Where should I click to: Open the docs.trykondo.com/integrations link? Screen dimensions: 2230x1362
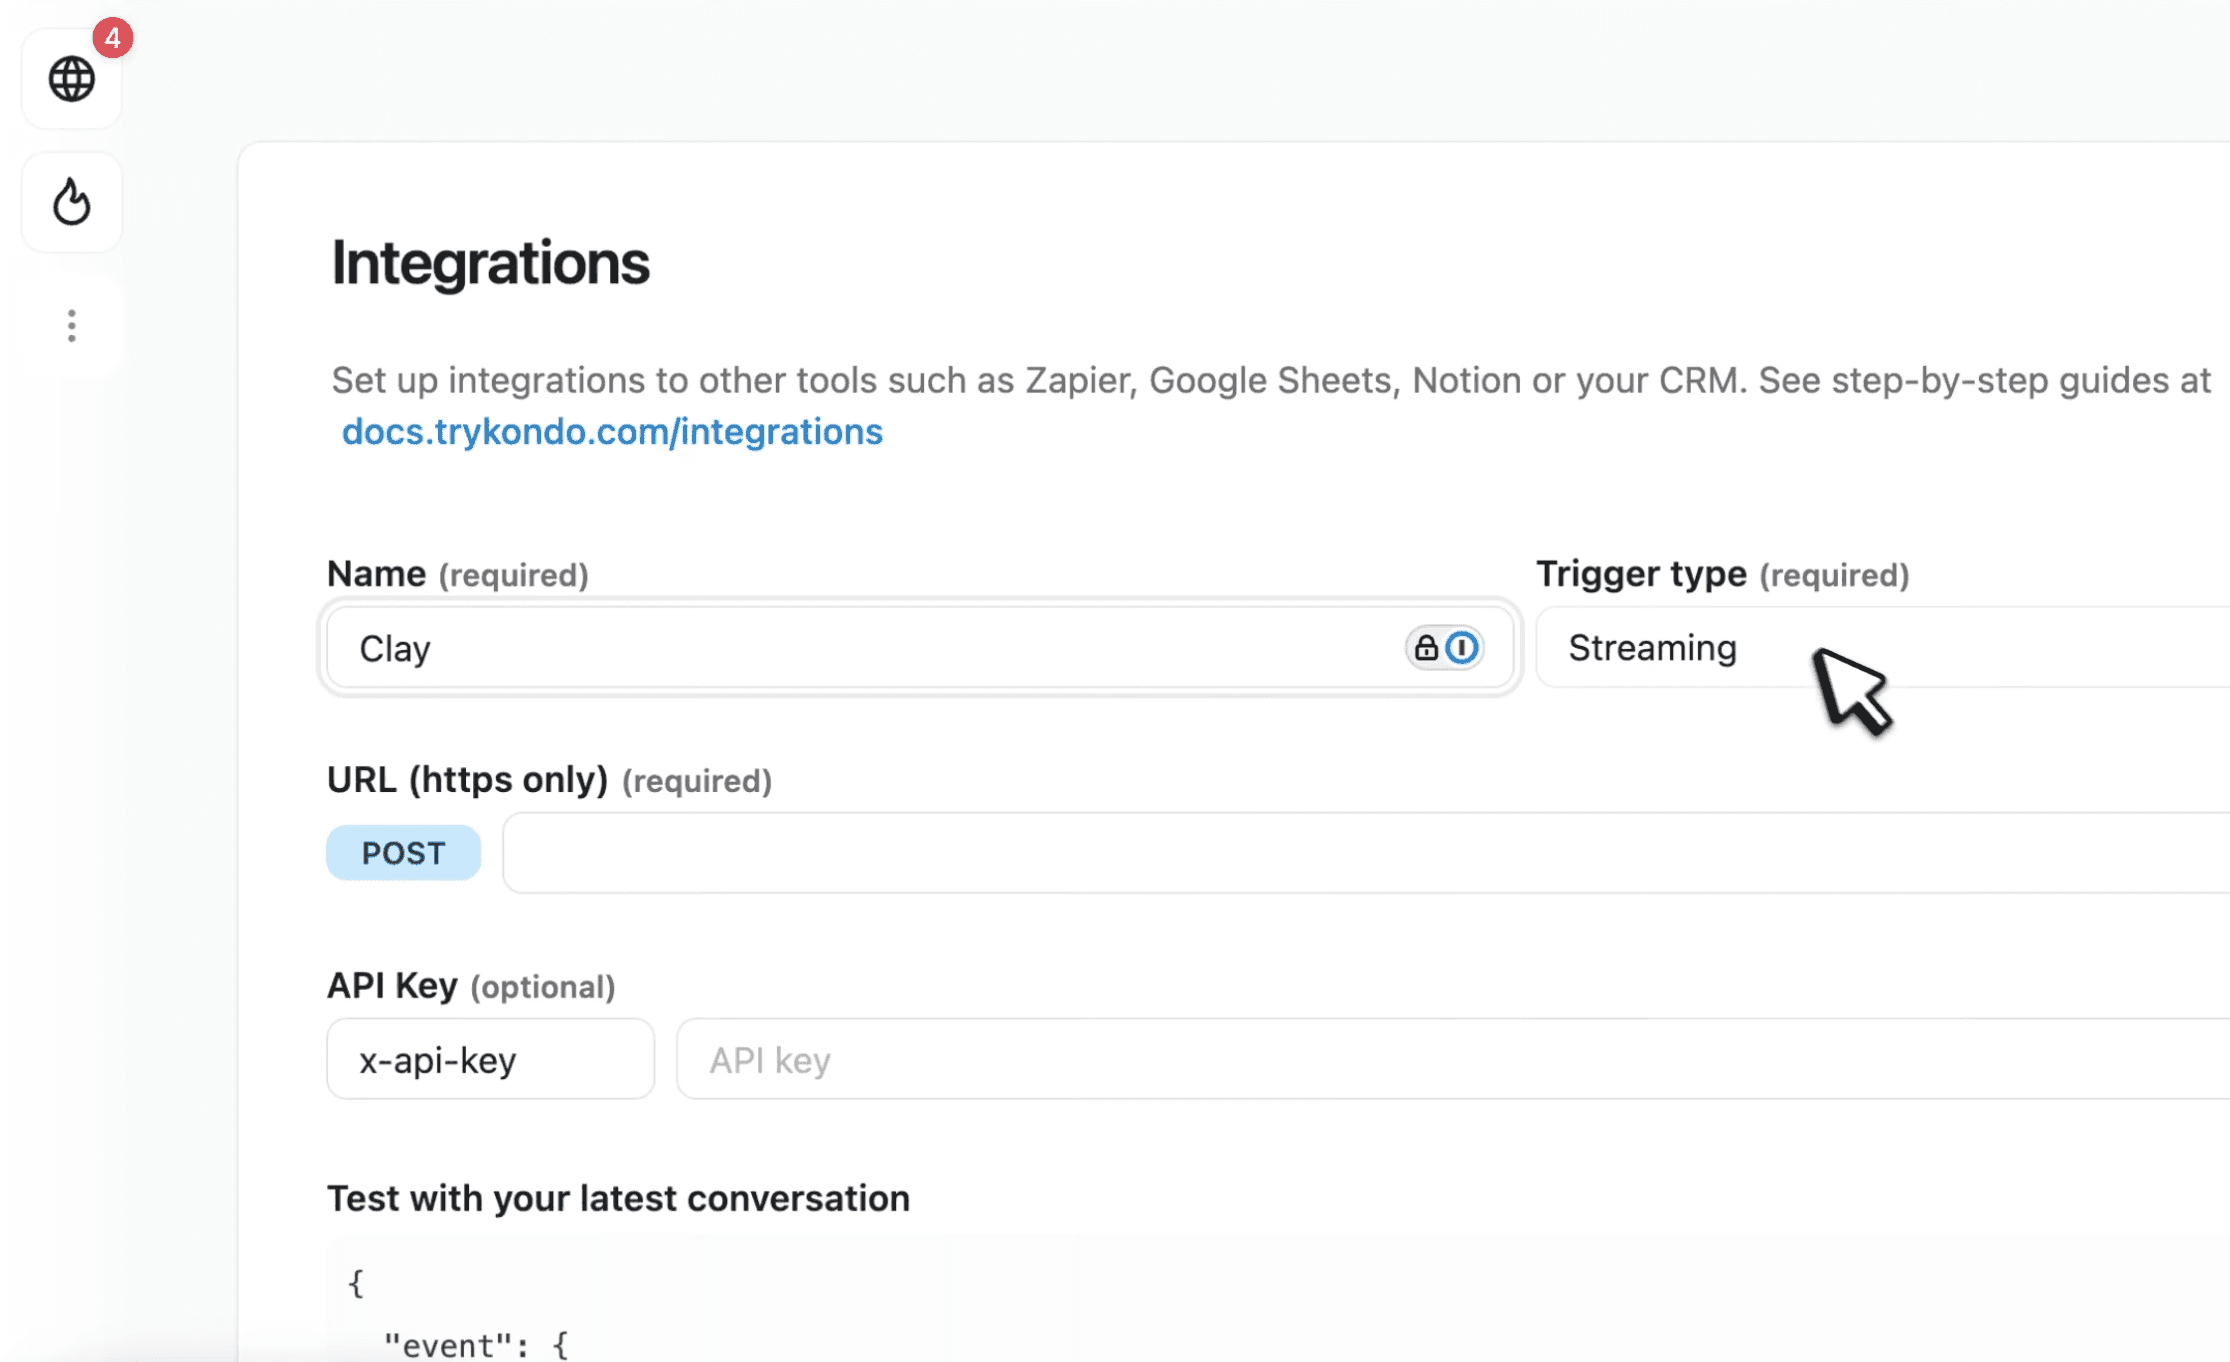pyautogui.click(x=612, y=432)
